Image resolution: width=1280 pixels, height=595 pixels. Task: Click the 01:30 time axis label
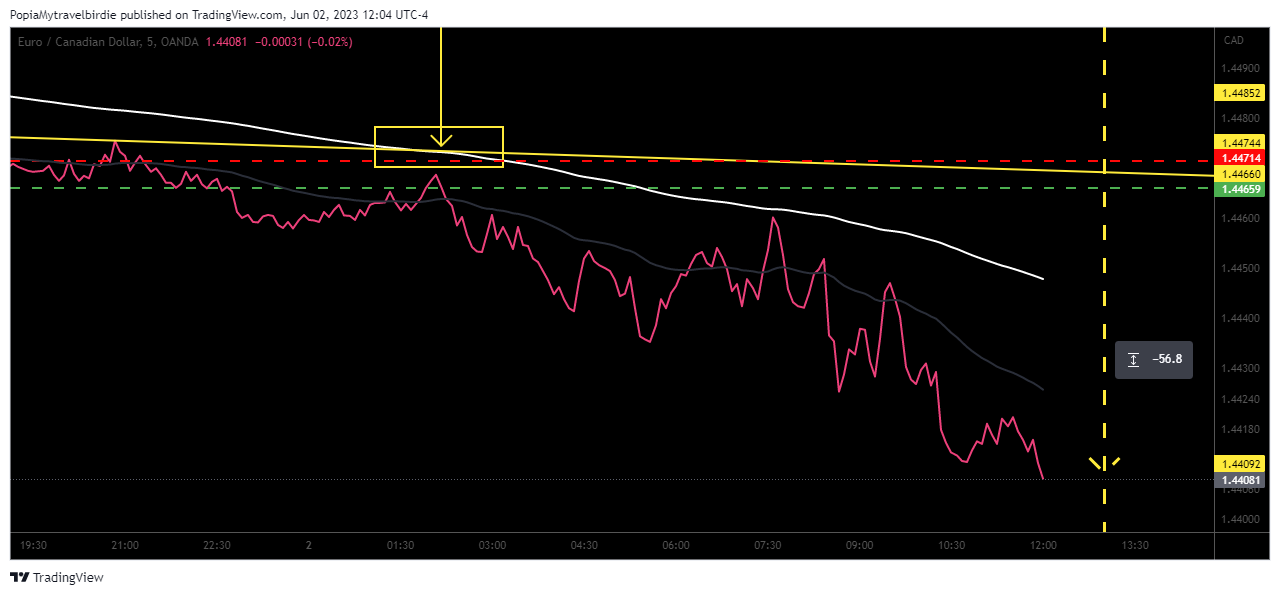point(400,545)
